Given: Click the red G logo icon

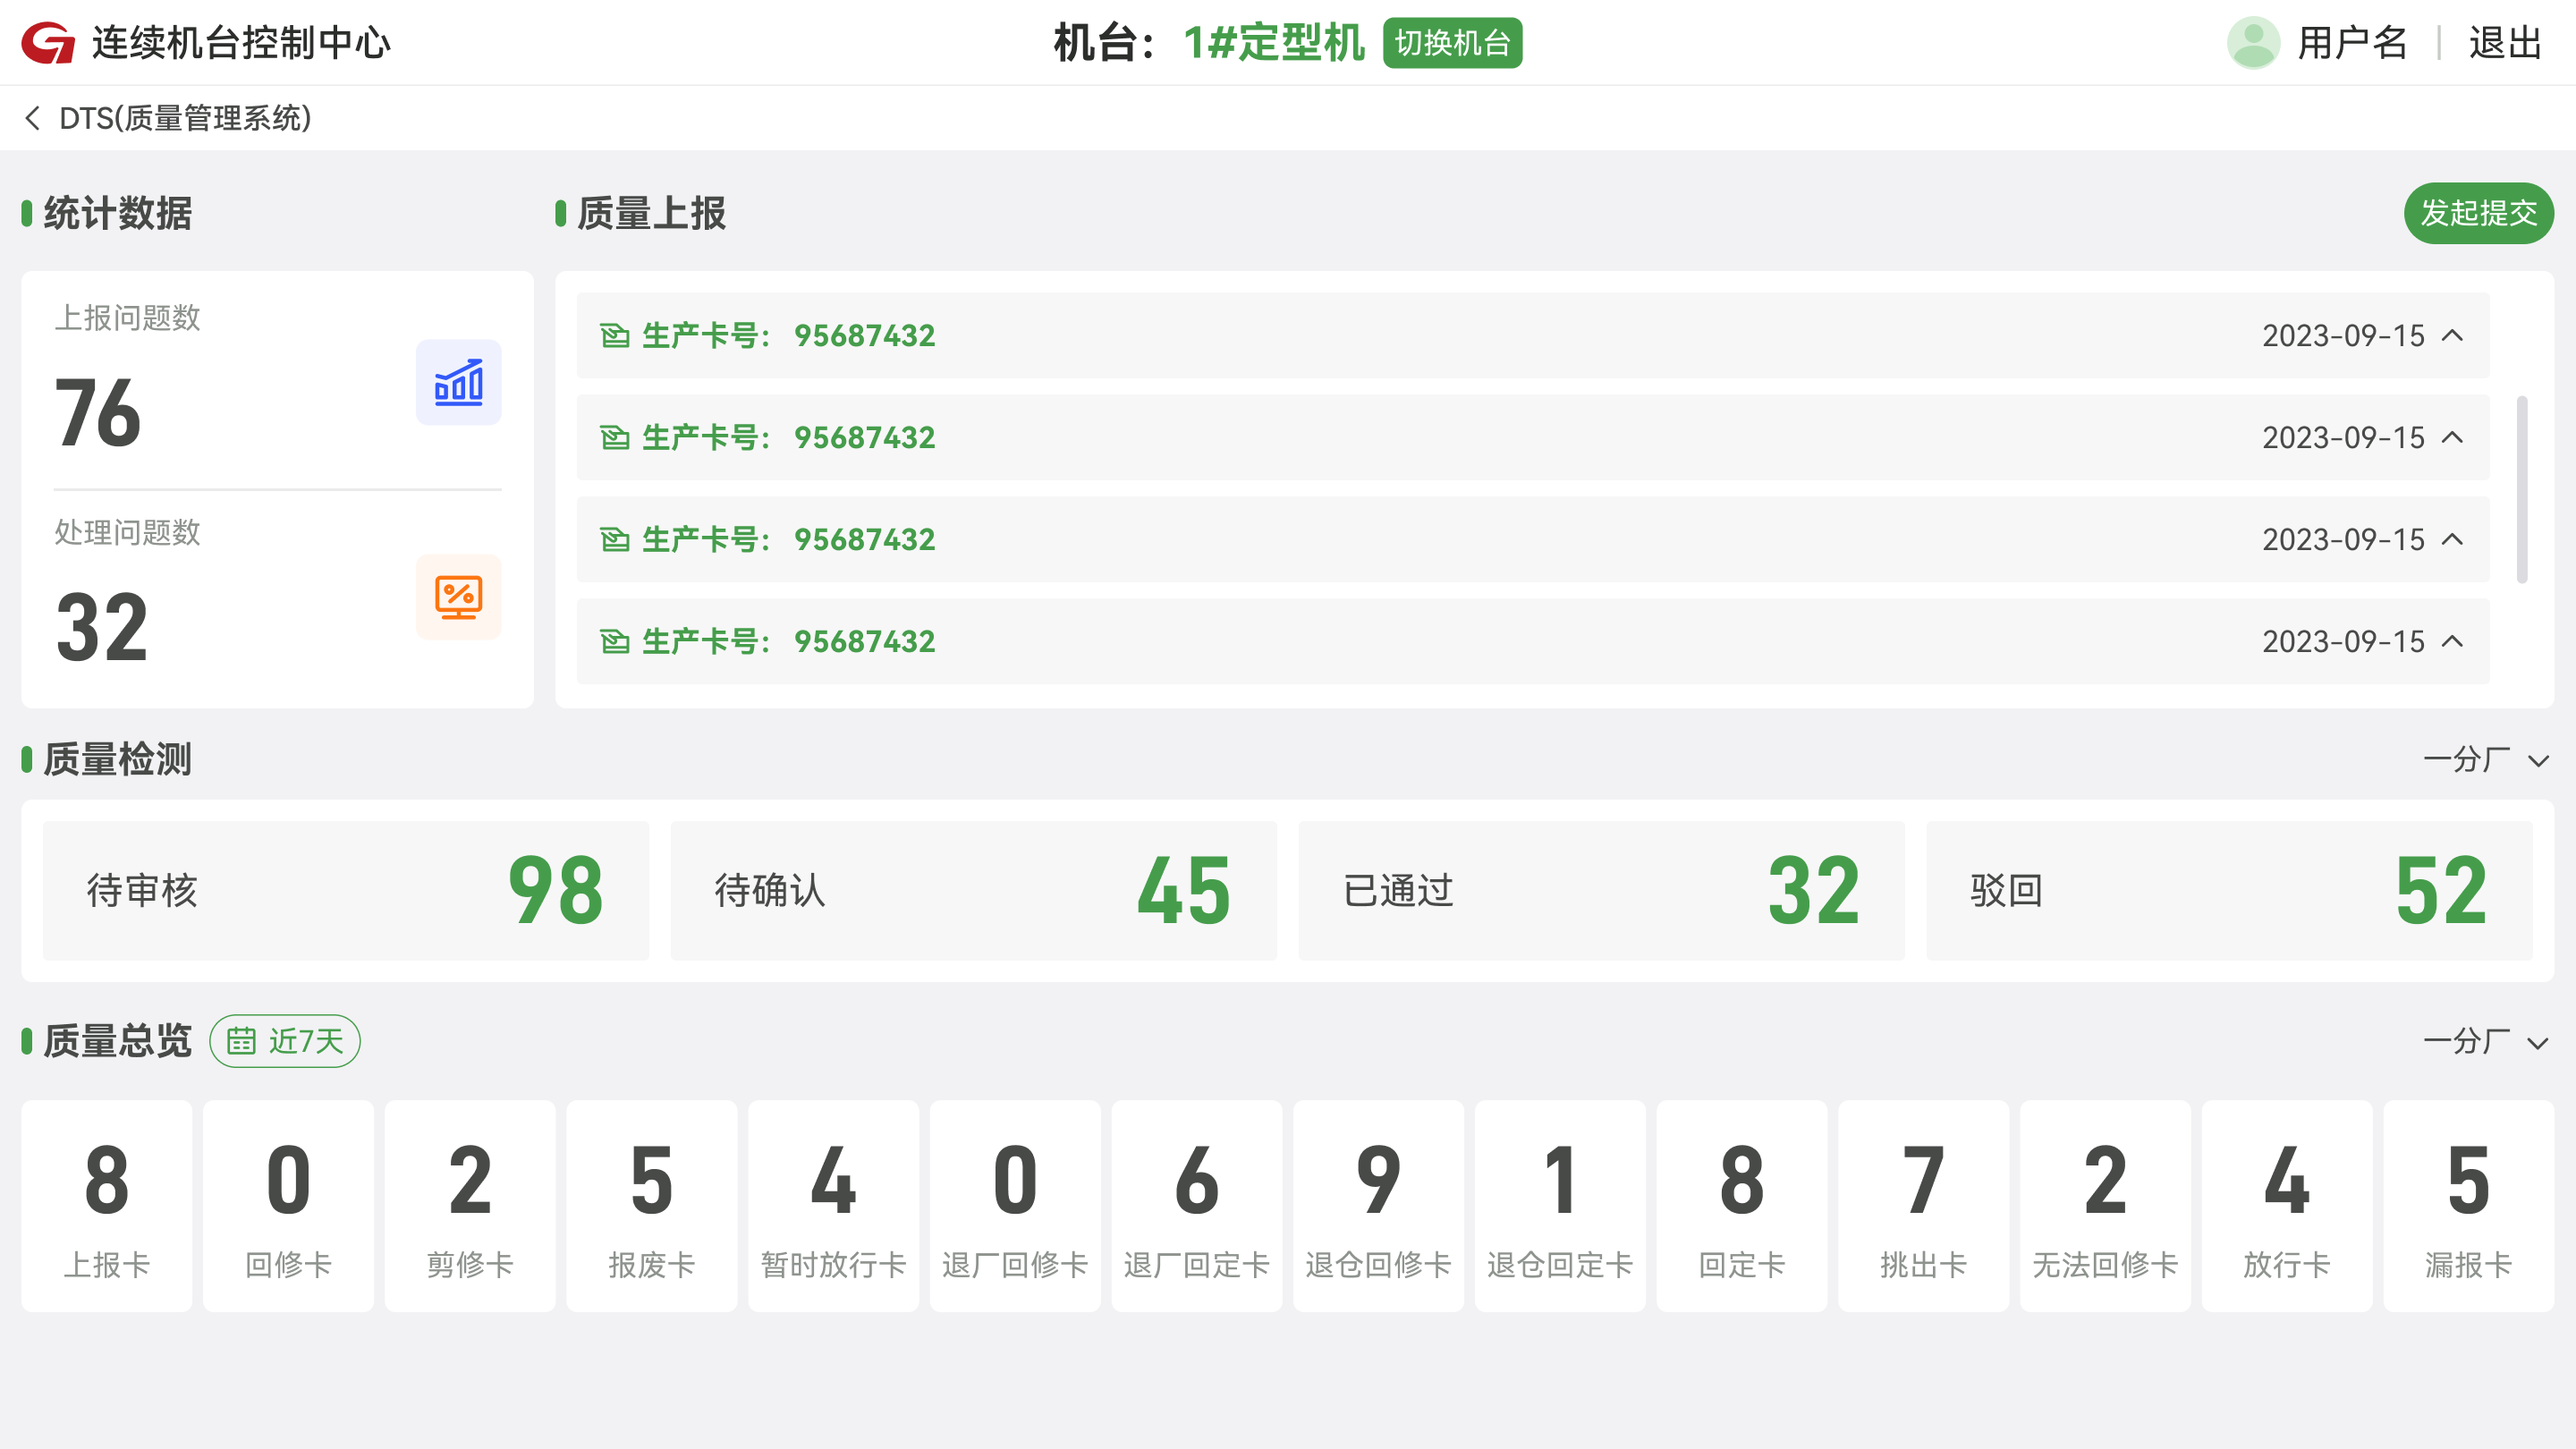Looking at the screenshot, I should [48, 43].
